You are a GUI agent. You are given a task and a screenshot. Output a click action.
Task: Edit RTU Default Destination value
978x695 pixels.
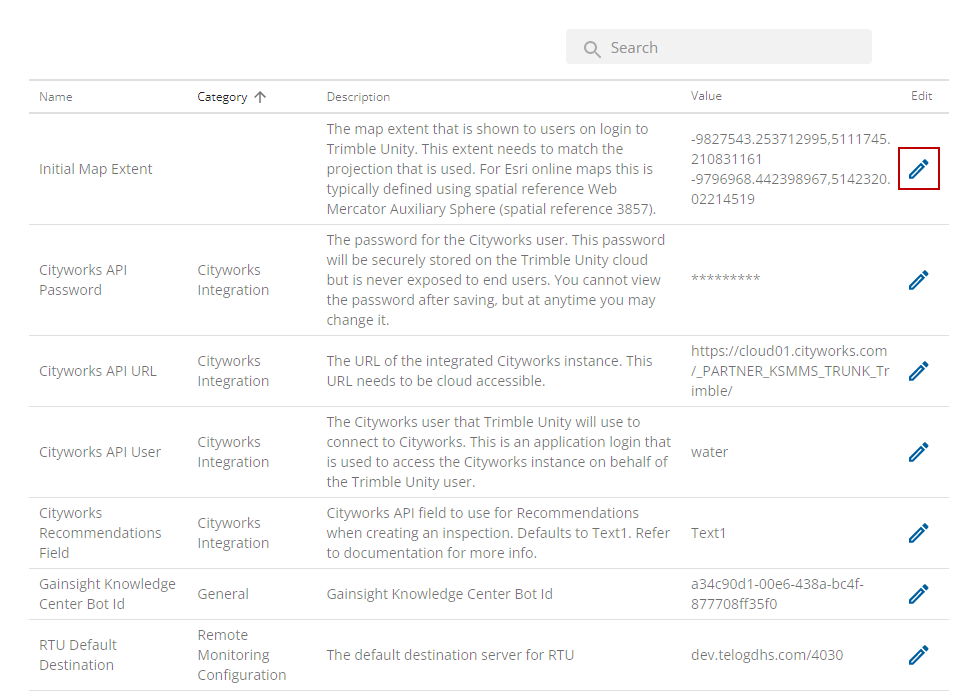[918, 655]
